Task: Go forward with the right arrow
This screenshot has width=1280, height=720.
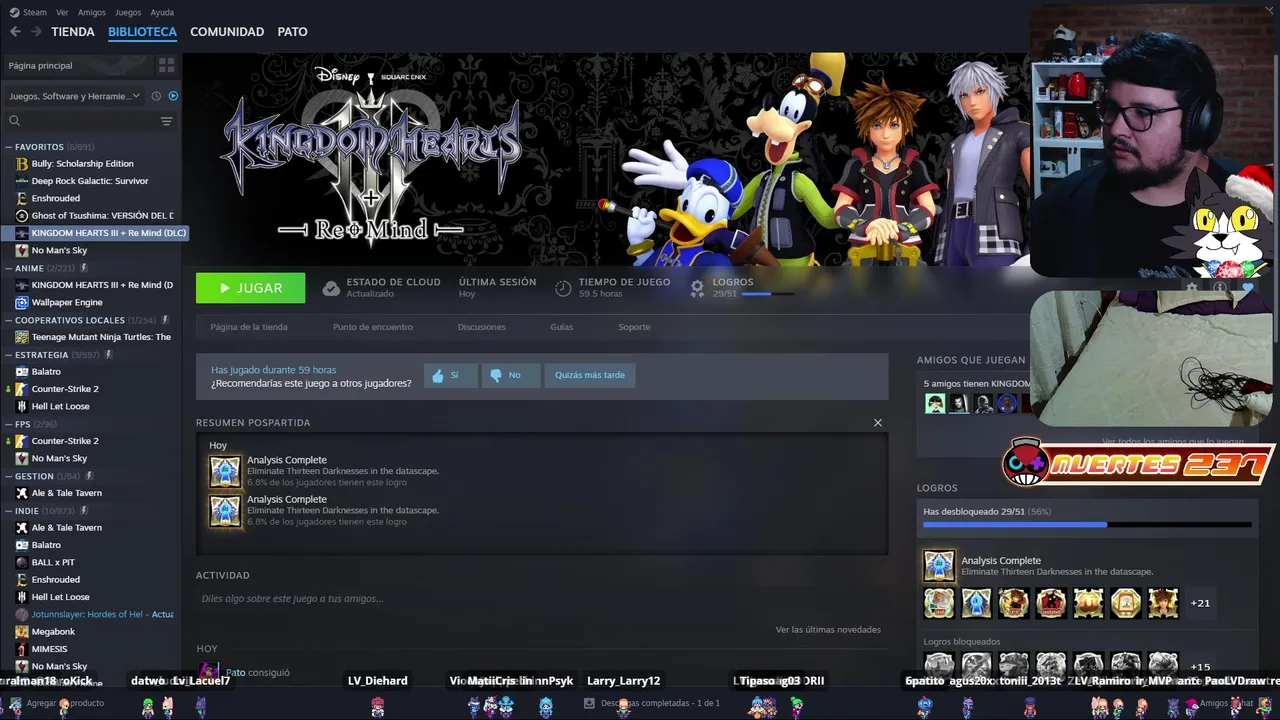Action: pos(37,32)
